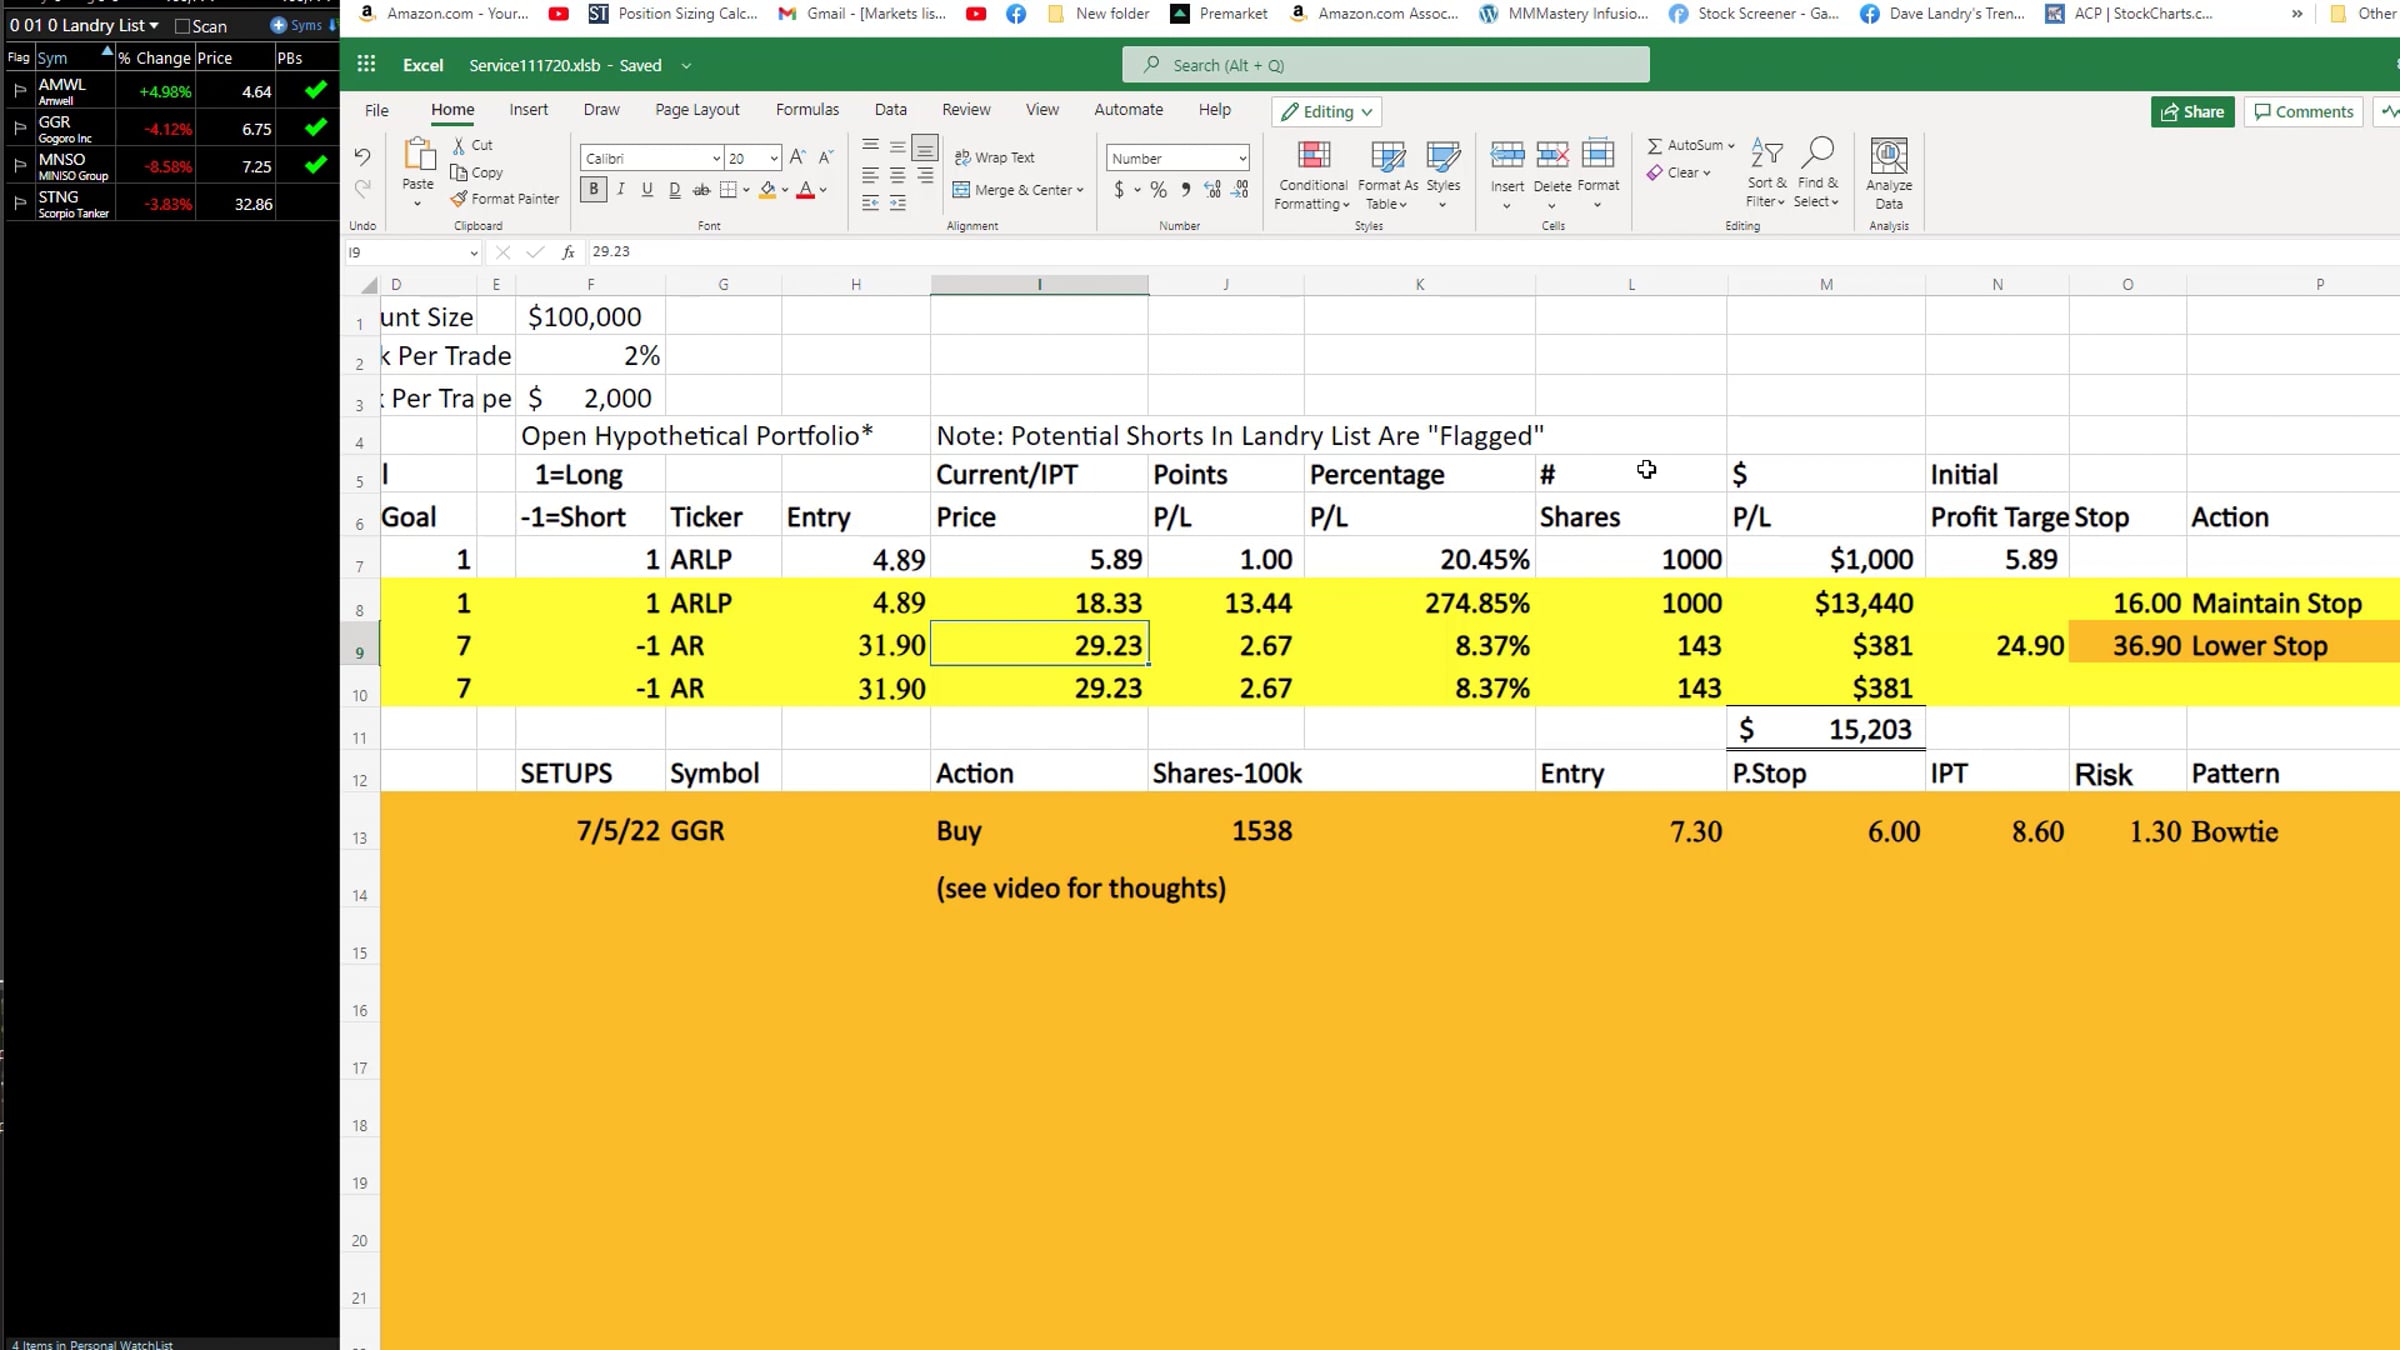This screenshot has height=1350, width=2400.
Task: Apply the Comma Style format
Action: tap(1185, 189)
